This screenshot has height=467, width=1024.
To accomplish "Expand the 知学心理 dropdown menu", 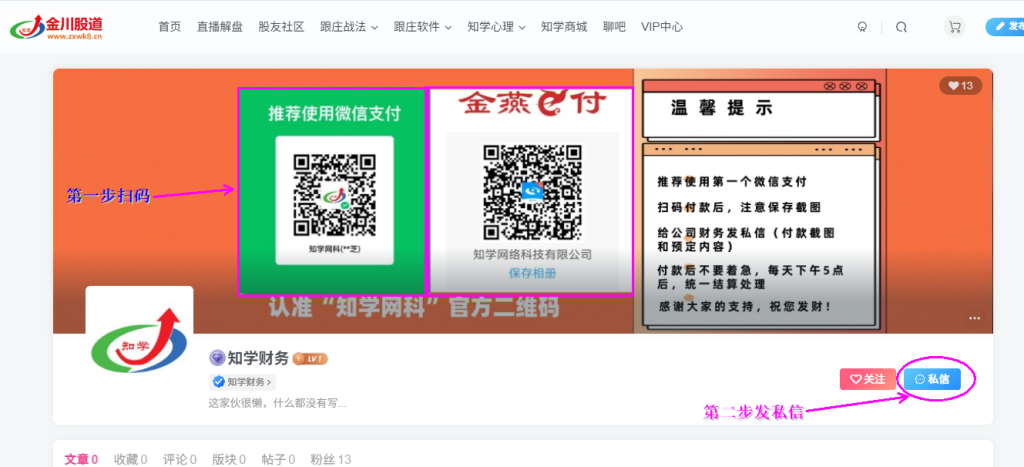I will [496, 27].
